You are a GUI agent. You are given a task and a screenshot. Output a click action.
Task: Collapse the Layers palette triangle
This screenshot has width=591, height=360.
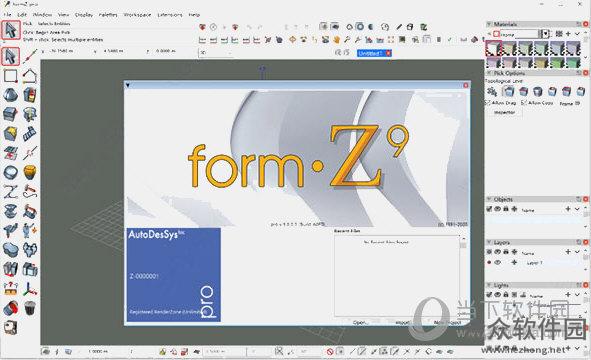click(489, 242)
